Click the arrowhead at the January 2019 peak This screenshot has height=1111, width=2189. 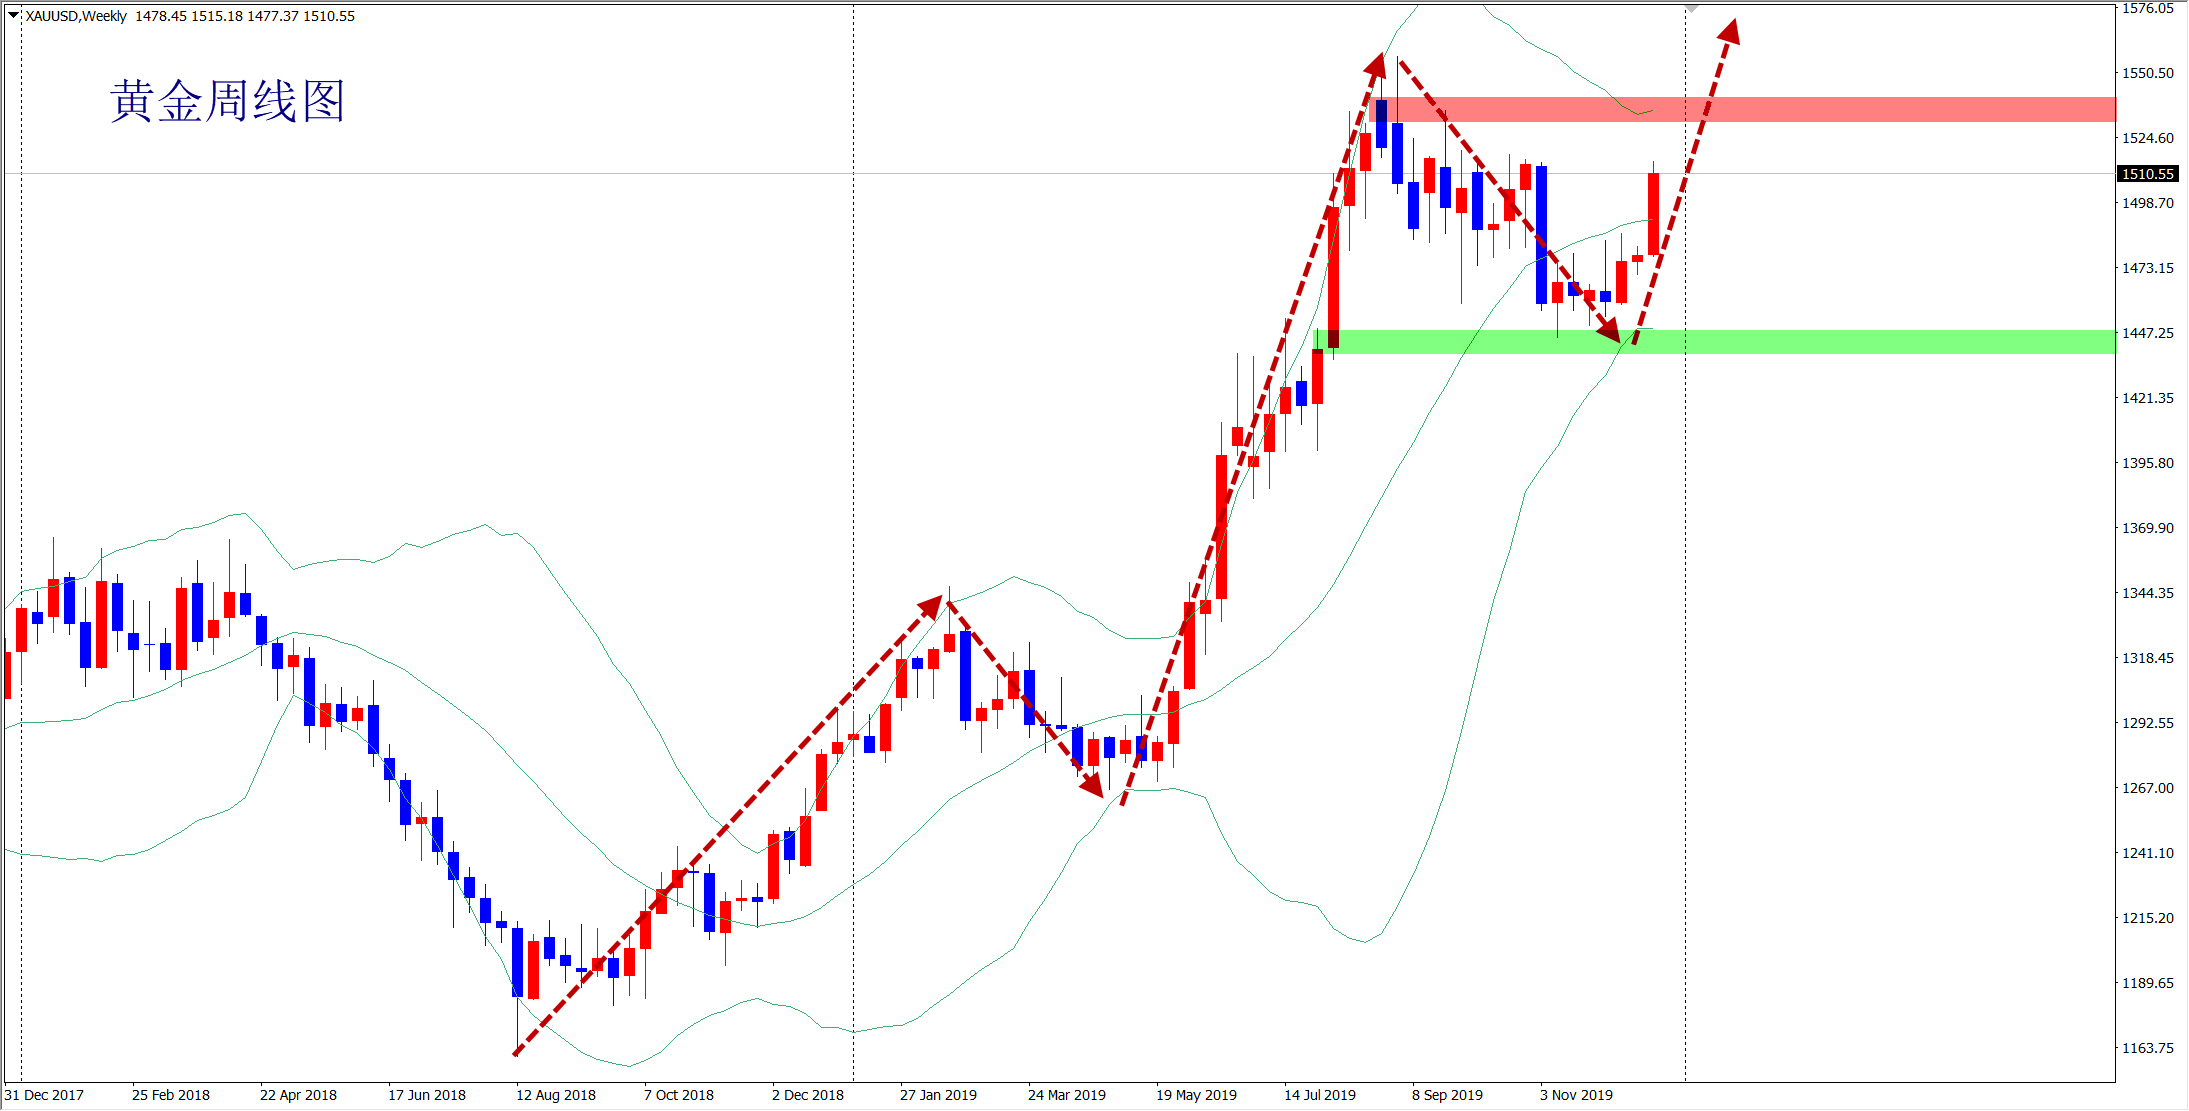931,606
